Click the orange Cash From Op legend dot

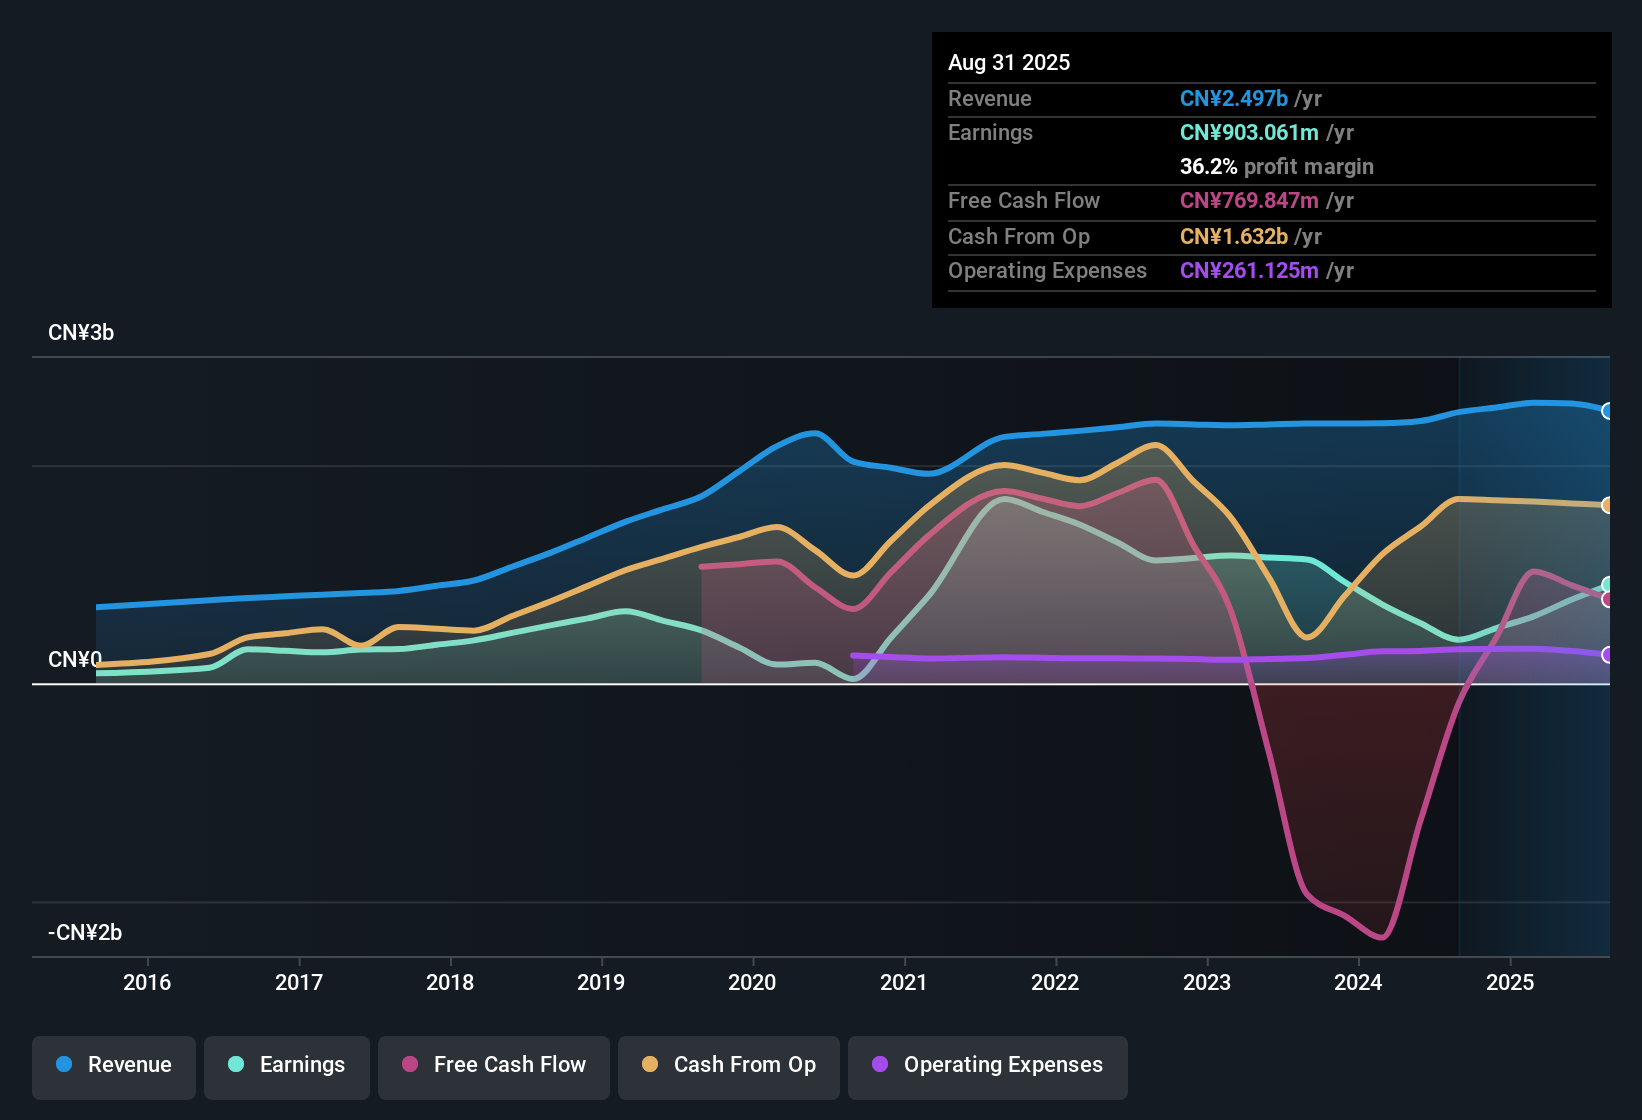click(x=649, y=1065)
